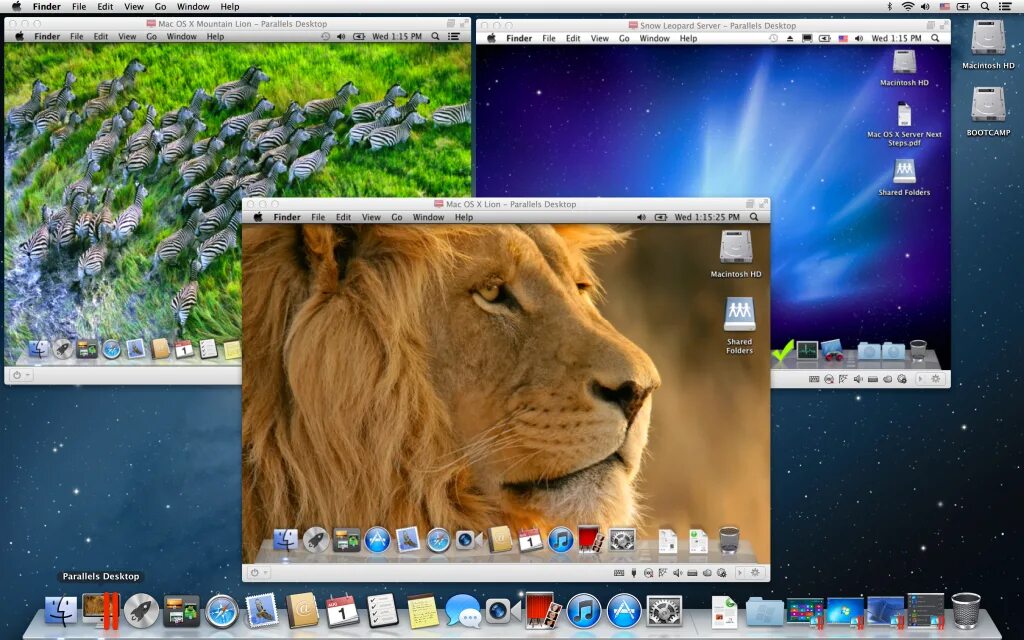
Task: Open Safari in the Lion VM Dock
Action: pyautogui.click(x=438, y=540)
